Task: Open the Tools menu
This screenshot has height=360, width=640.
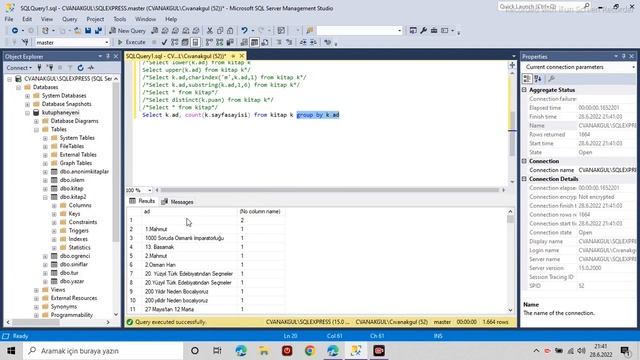Action: coord(120,19)
